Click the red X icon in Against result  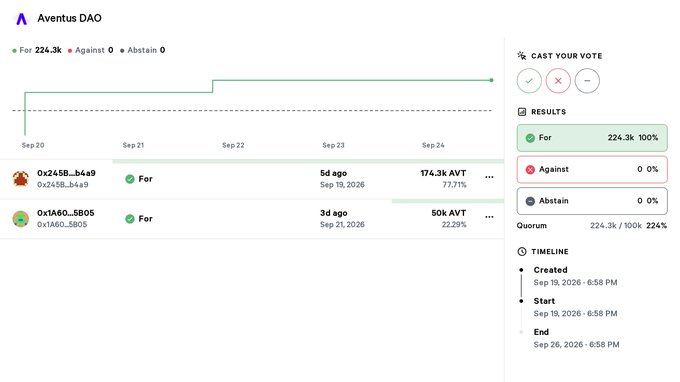coord(530,170)
